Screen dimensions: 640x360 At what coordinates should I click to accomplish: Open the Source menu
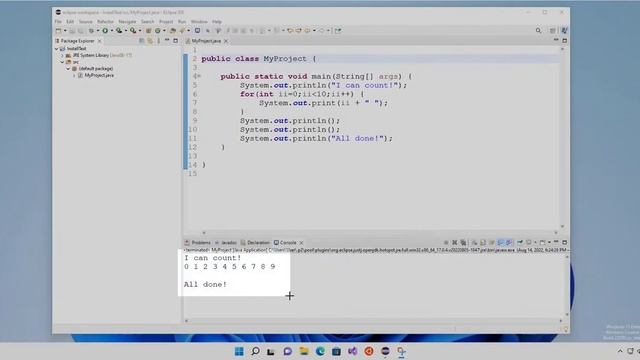(x=85, y=22)
